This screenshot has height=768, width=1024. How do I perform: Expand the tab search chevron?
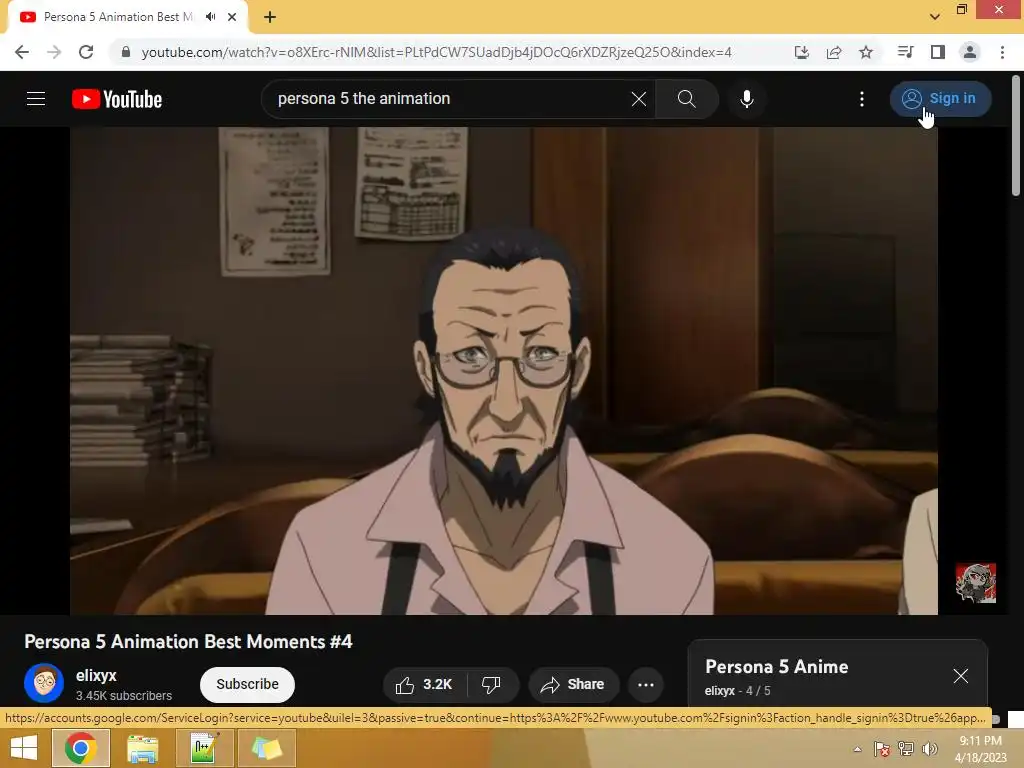(x=935, y=16)
